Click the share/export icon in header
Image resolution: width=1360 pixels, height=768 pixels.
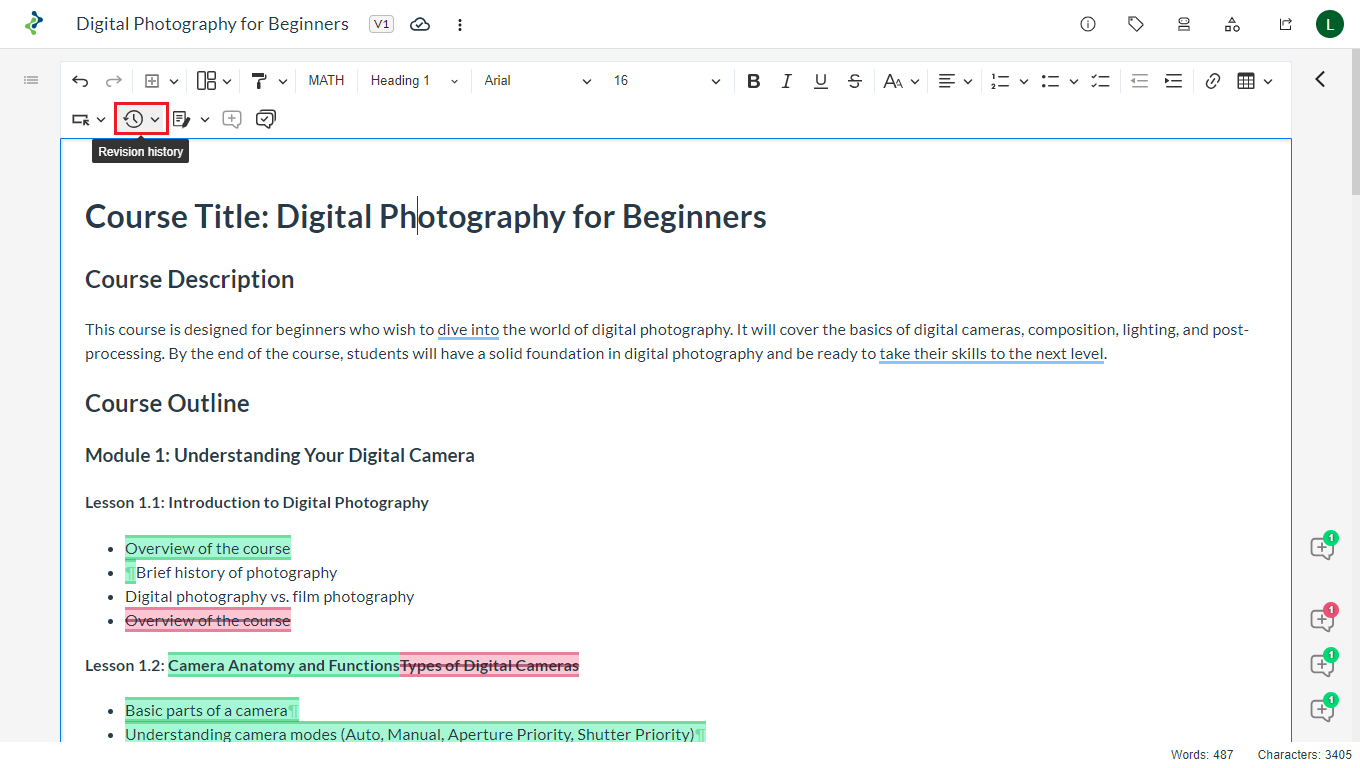click(x=1286, y=24)
